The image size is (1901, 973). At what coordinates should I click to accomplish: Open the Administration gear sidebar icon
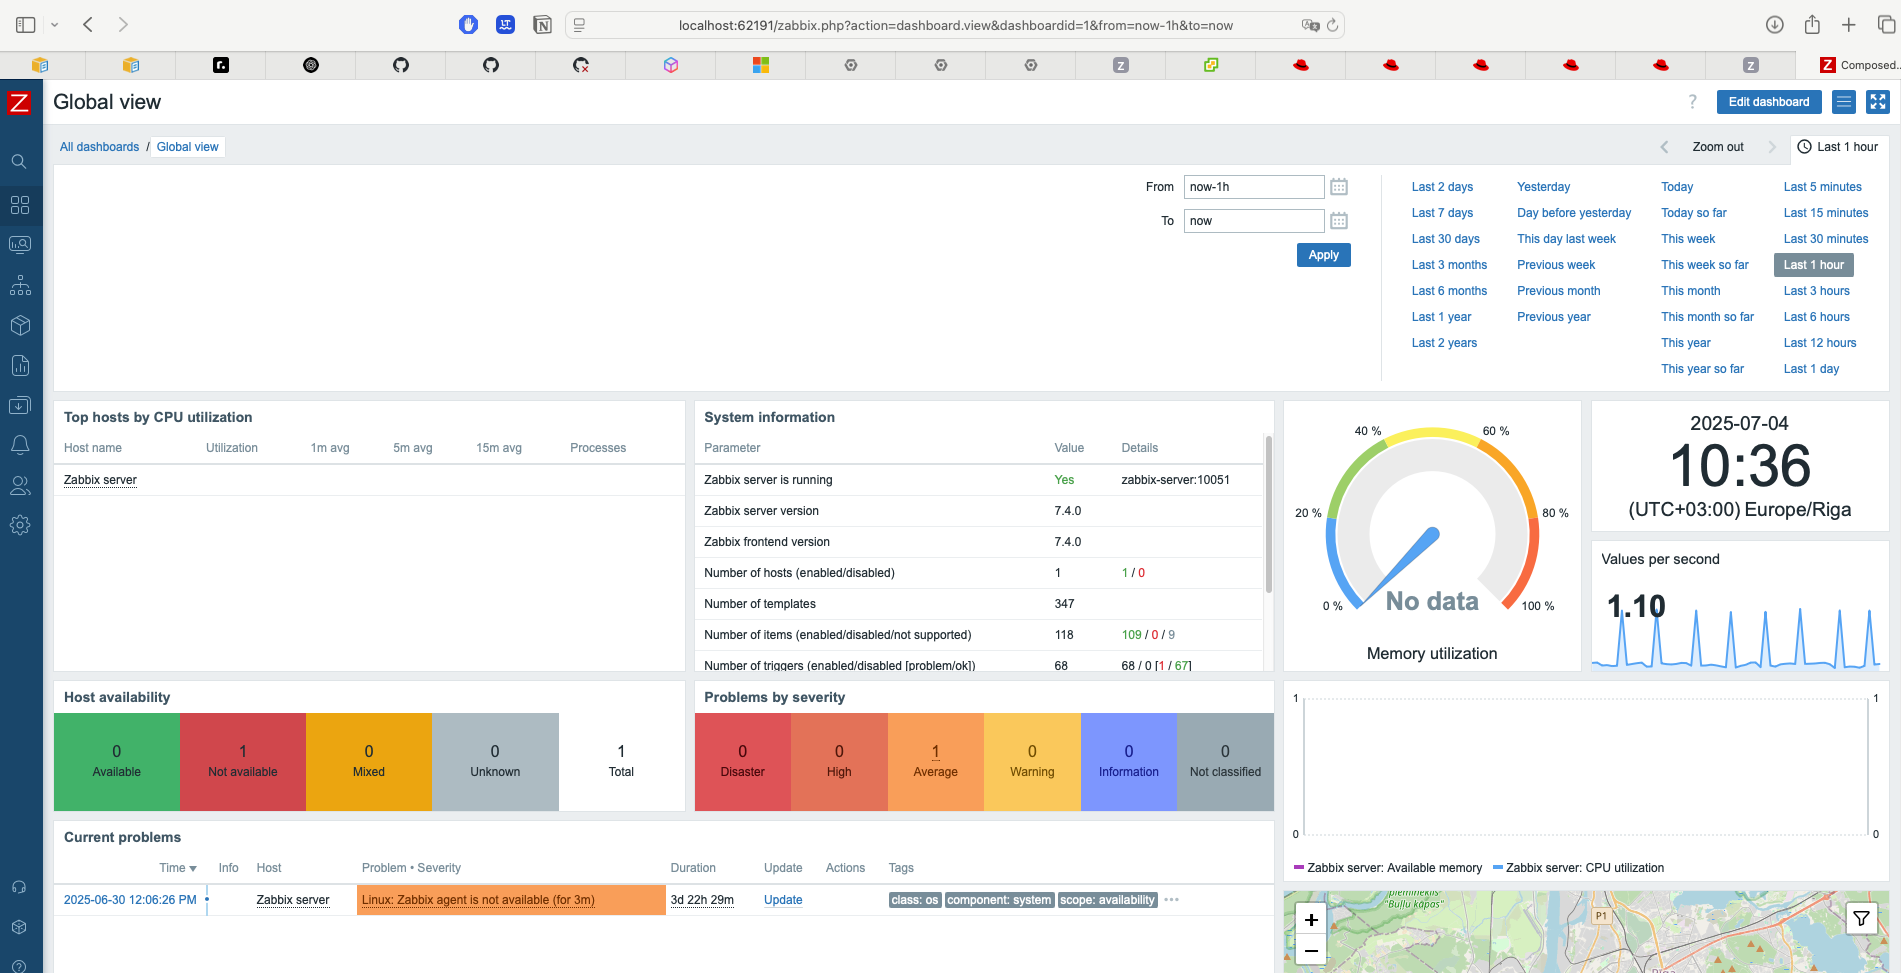point(20,525)
